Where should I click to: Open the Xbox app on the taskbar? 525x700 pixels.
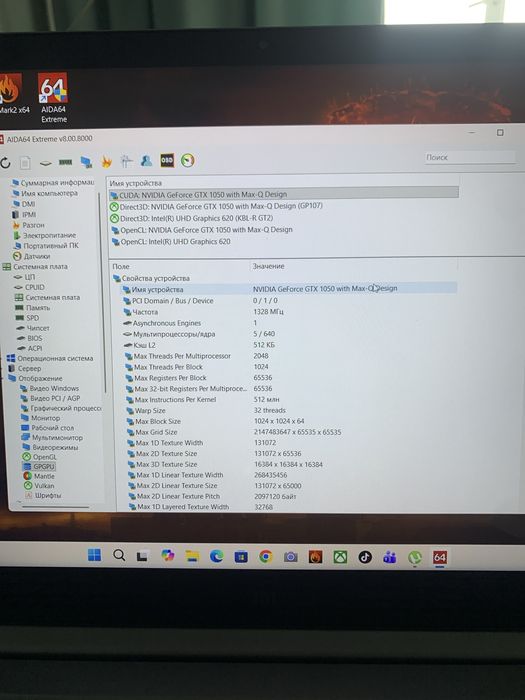coord(340,557)
